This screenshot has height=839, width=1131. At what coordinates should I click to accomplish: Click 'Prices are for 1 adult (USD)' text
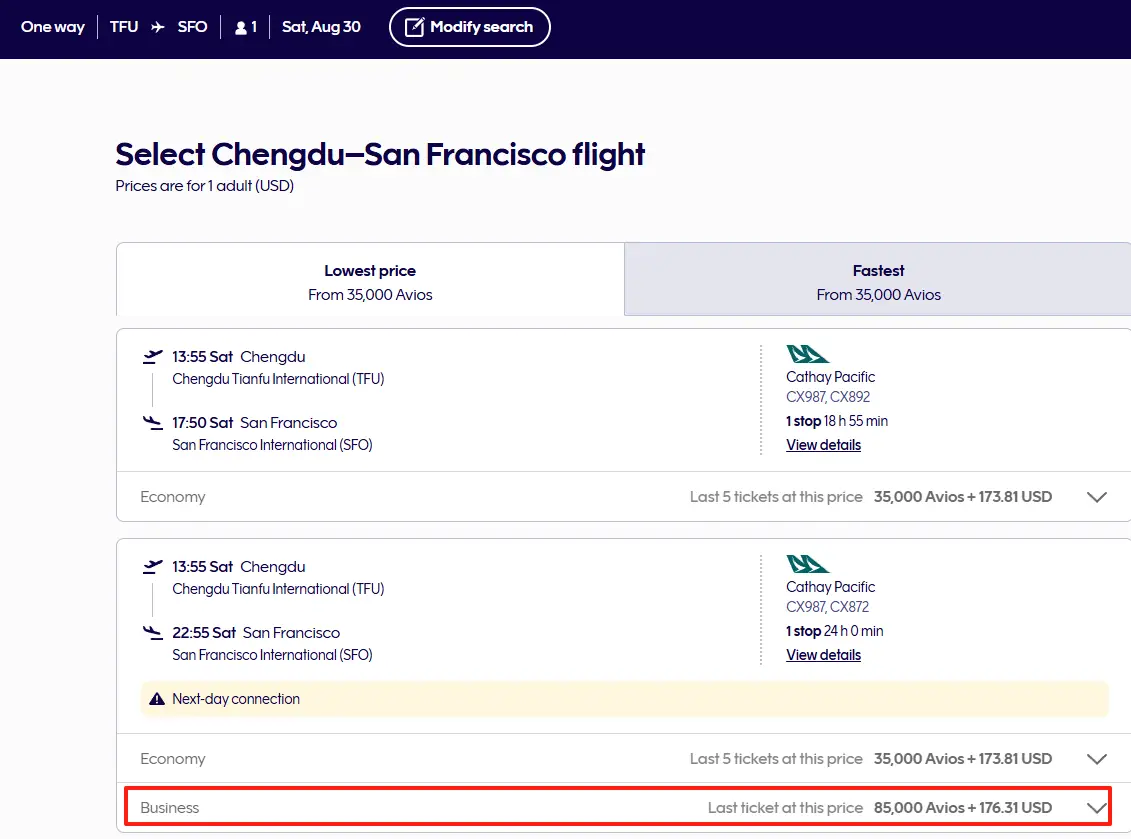point(205,186)
